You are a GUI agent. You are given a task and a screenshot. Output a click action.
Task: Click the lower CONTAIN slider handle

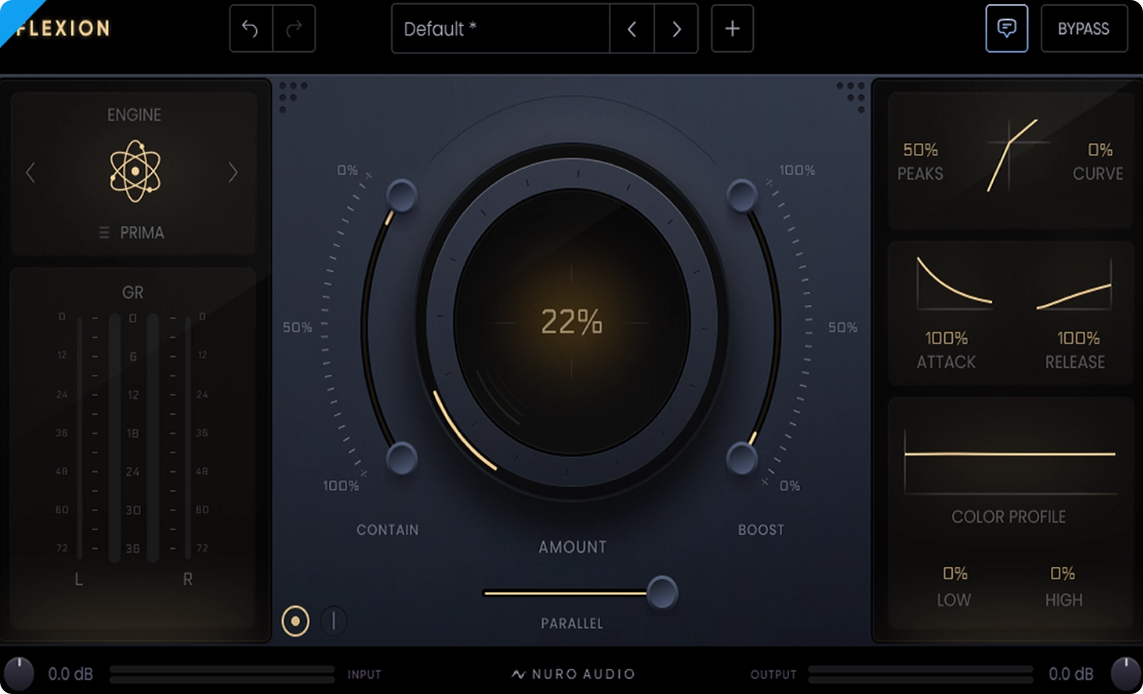pyautogui.click(x=401, y=459)
